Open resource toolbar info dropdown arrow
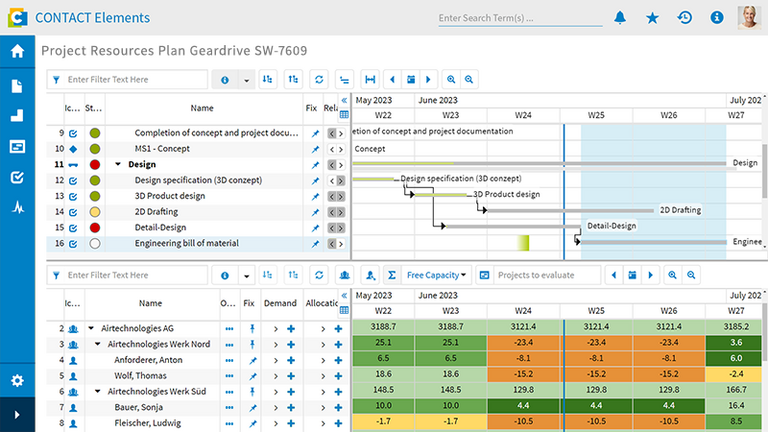Screen dimensions: 768x432 [246, 276]
